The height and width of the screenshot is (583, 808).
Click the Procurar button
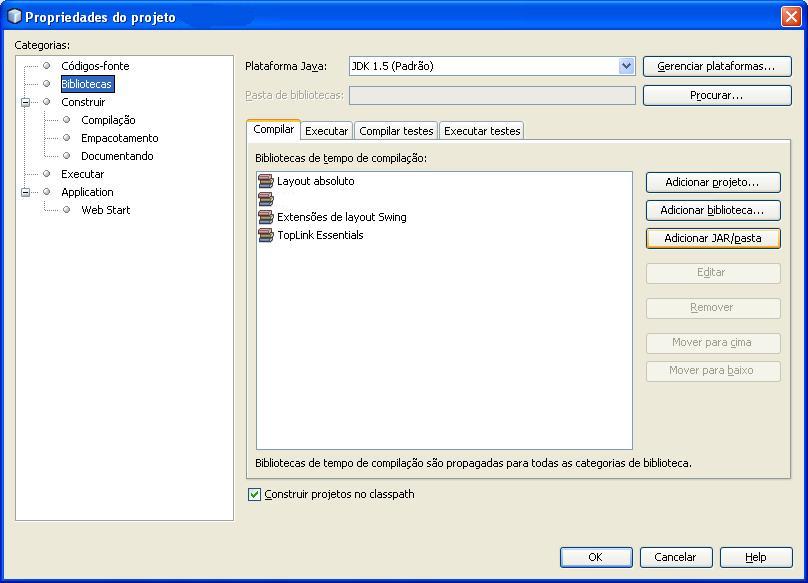(717, 95)
